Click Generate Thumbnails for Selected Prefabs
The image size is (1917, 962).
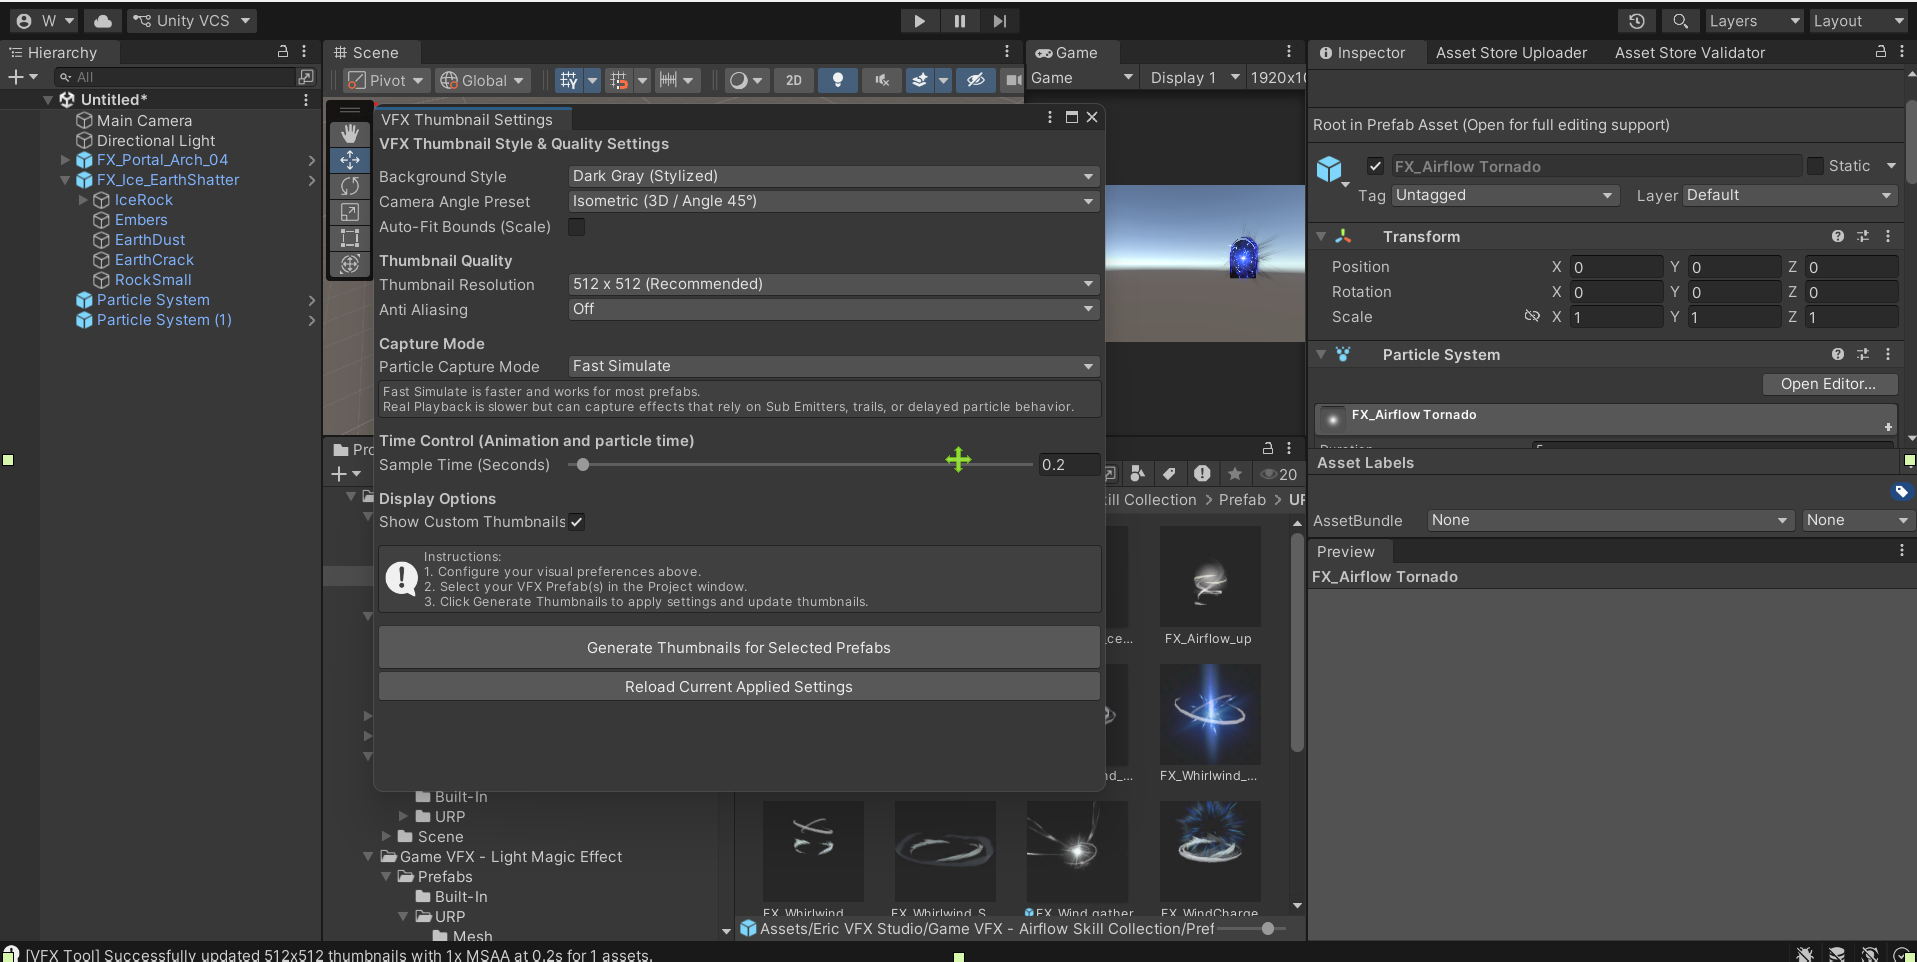(x=739, y=648)
